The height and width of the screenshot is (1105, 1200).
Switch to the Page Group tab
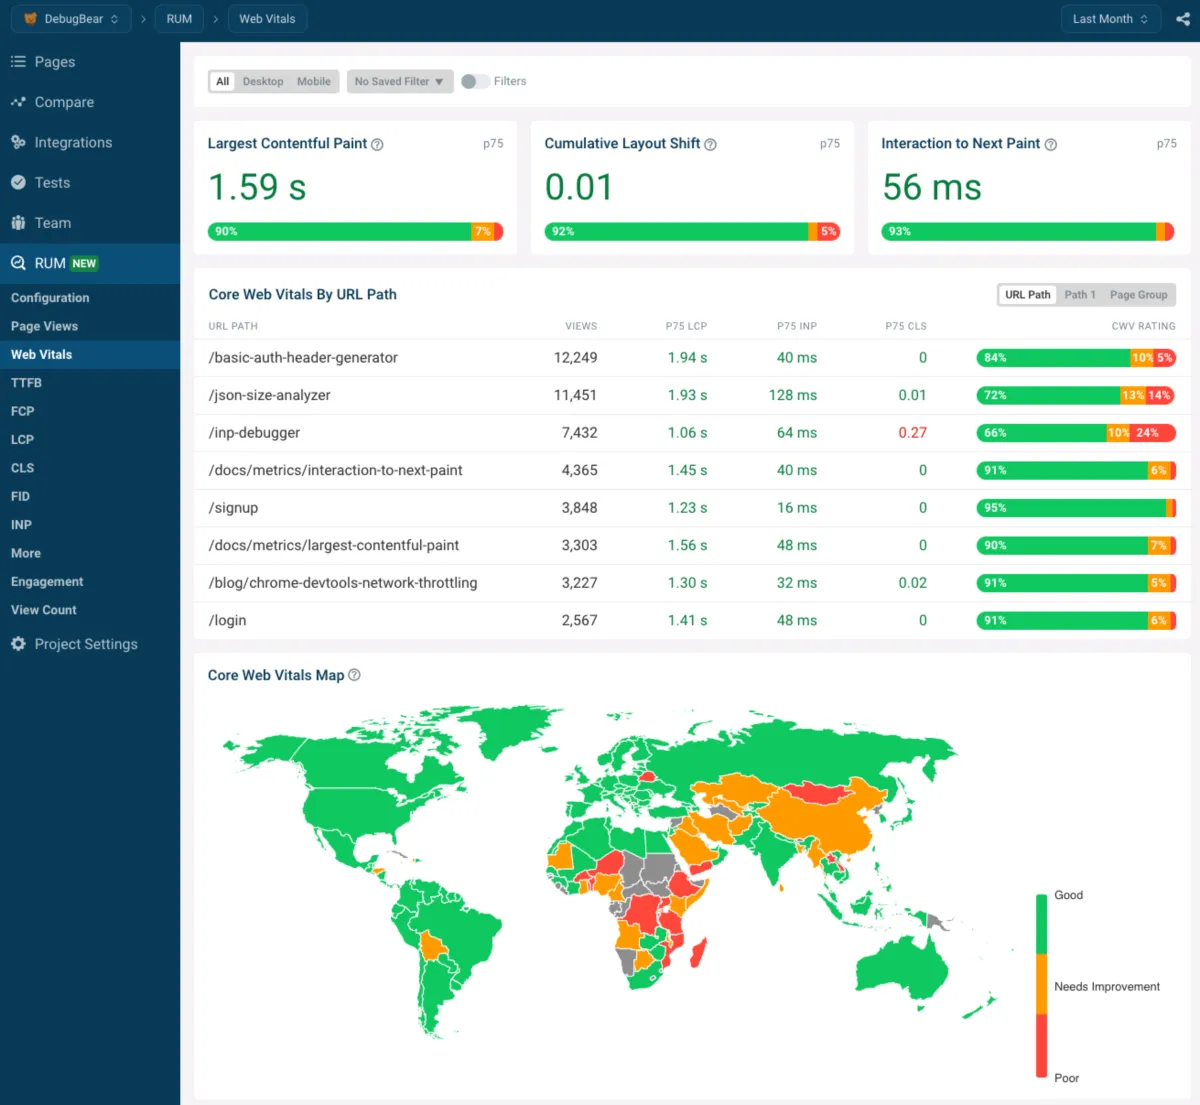pyautogui.click(x=1138, y=295)
